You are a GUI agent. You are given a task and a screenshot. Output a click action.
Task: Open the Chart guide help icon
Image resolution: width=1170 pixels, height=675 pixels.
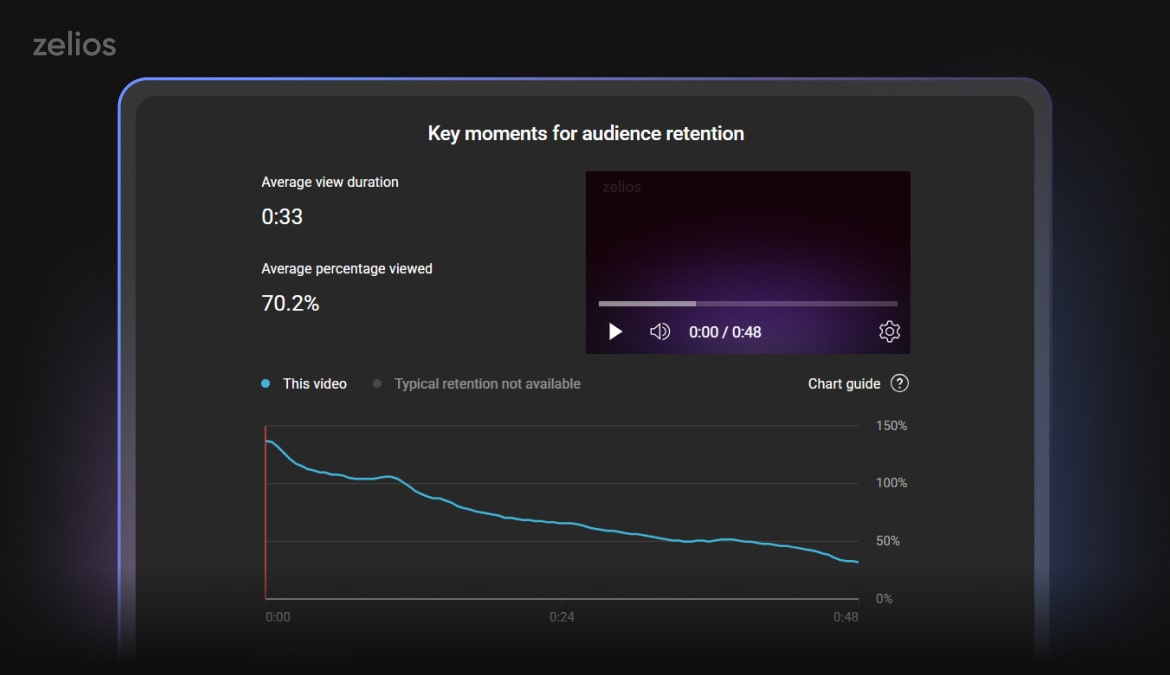coord(900,383)
